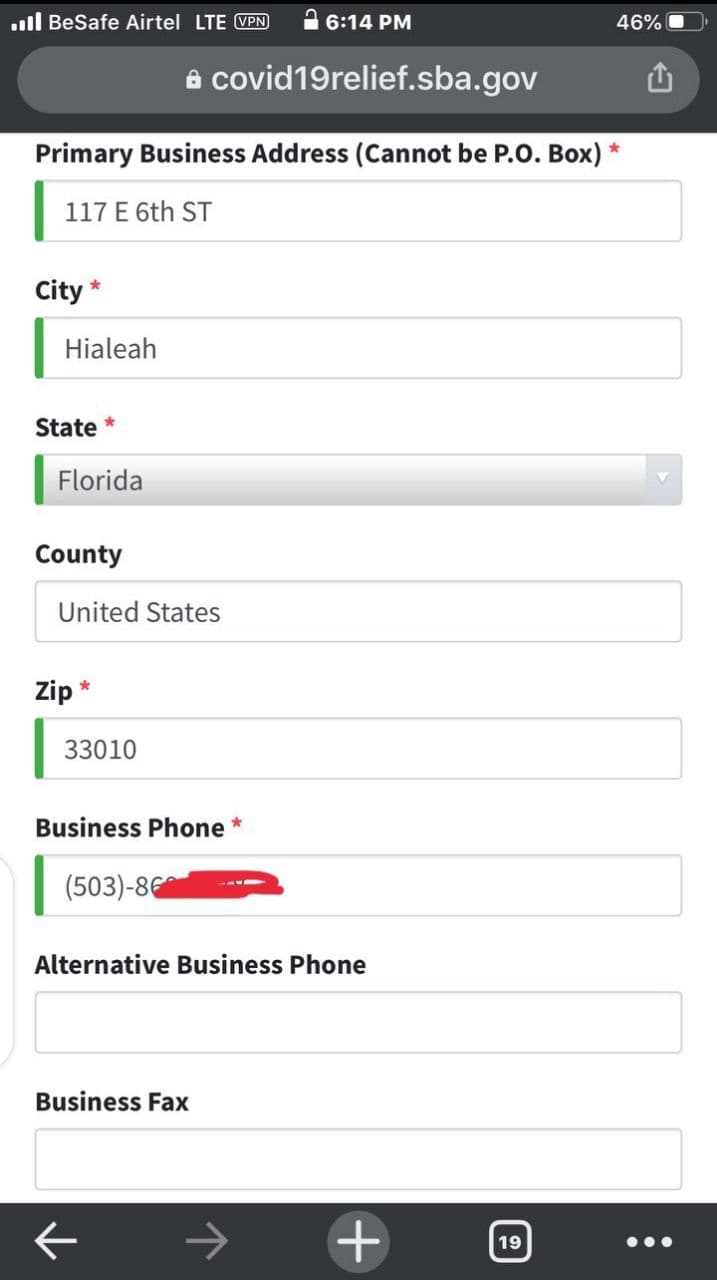Open the three-dot browser menu
This screenshot has width=717, height=1280.
pyautogui.click(x=649, y=1242)
